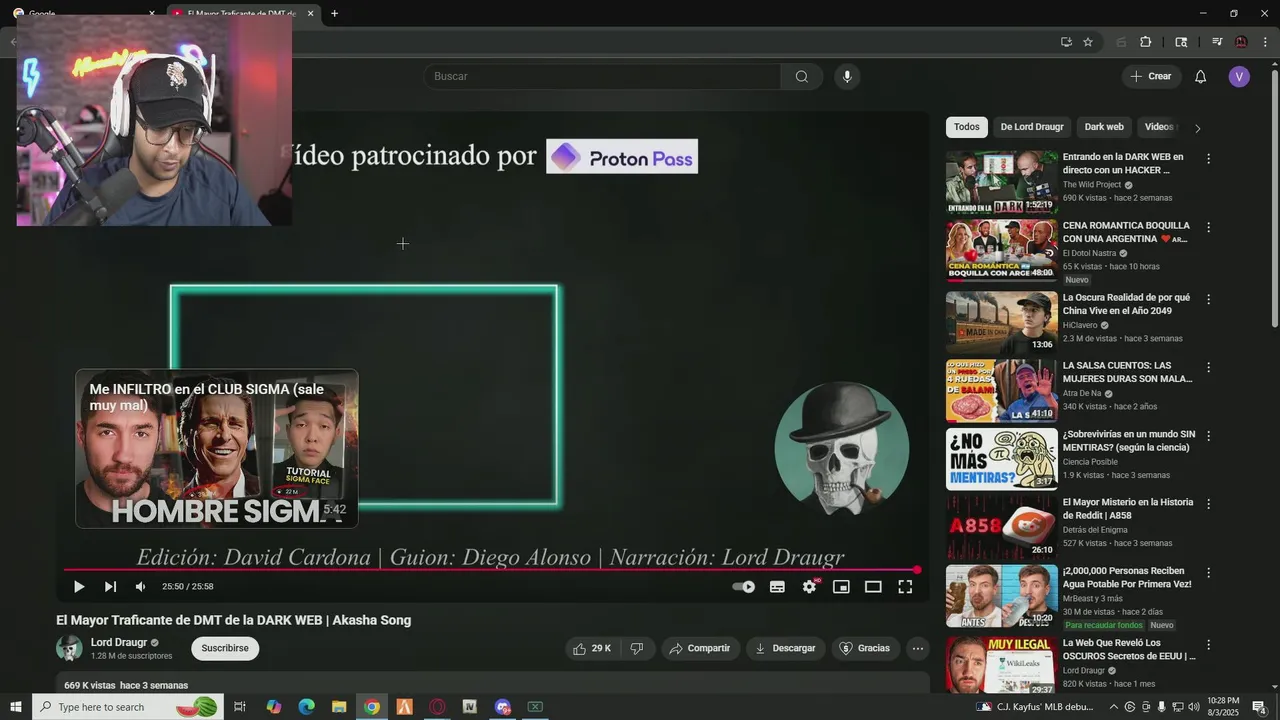1280x720 pixels.
Task: Open options for 'LA SALSA CUENTOS' video
Action: [1208, 367]
